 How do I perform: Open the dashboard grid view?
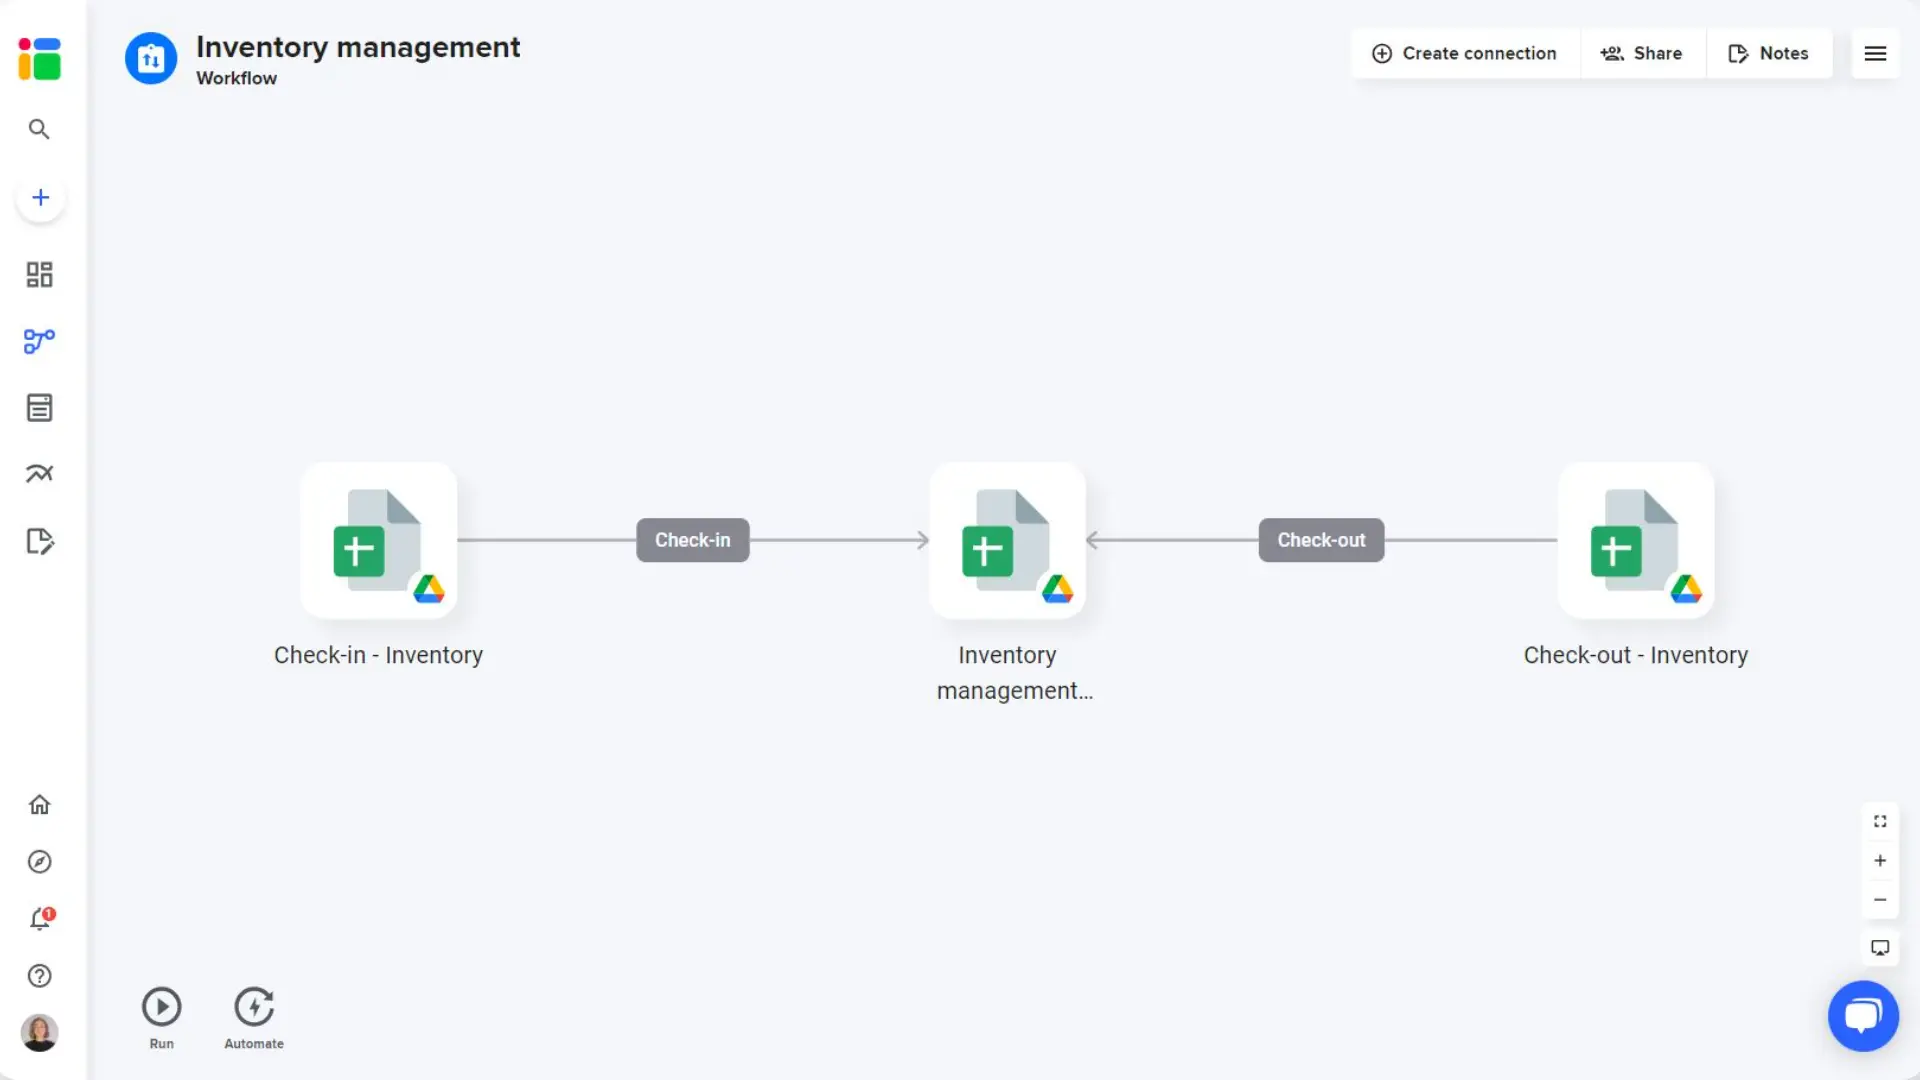point(39,274)
